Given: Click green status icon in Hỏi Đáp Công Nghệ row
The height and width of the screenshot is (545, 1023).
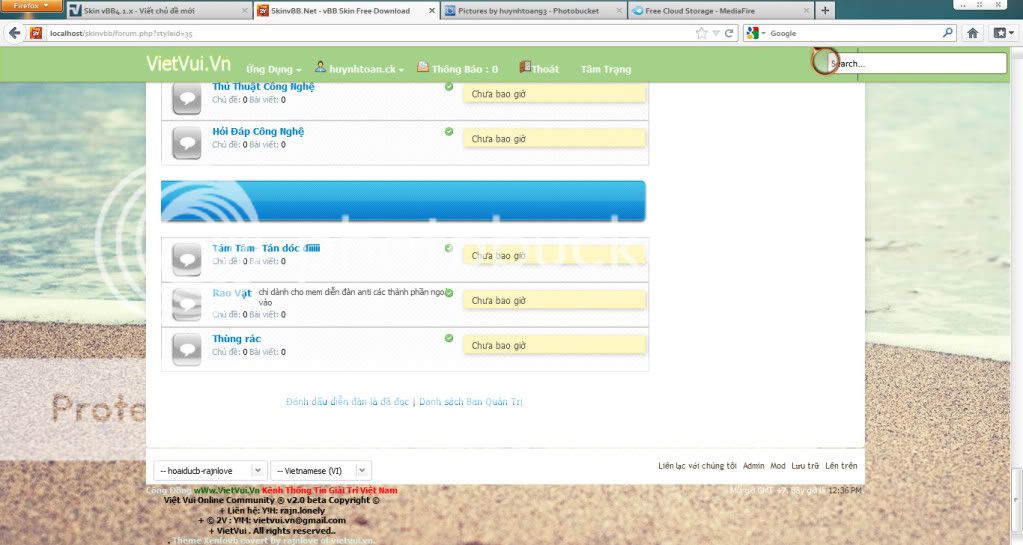Looking at the screenshot, I should pos(449,131).
